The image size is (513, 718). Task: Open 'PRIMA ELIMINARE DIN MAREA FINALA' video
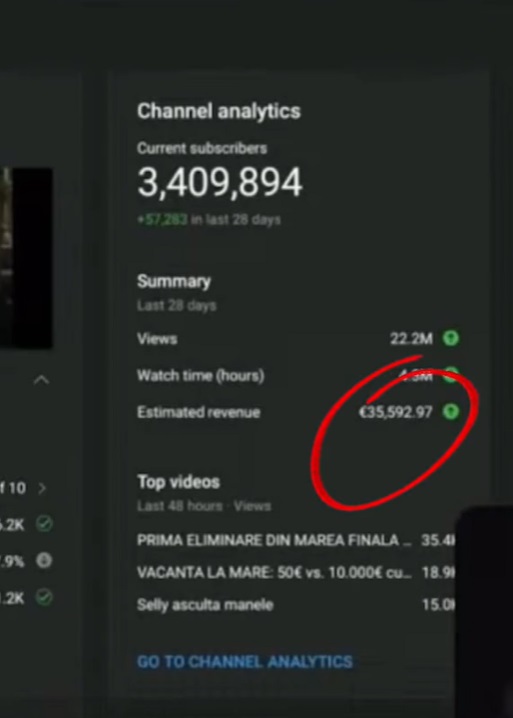(x=274, y=540)
